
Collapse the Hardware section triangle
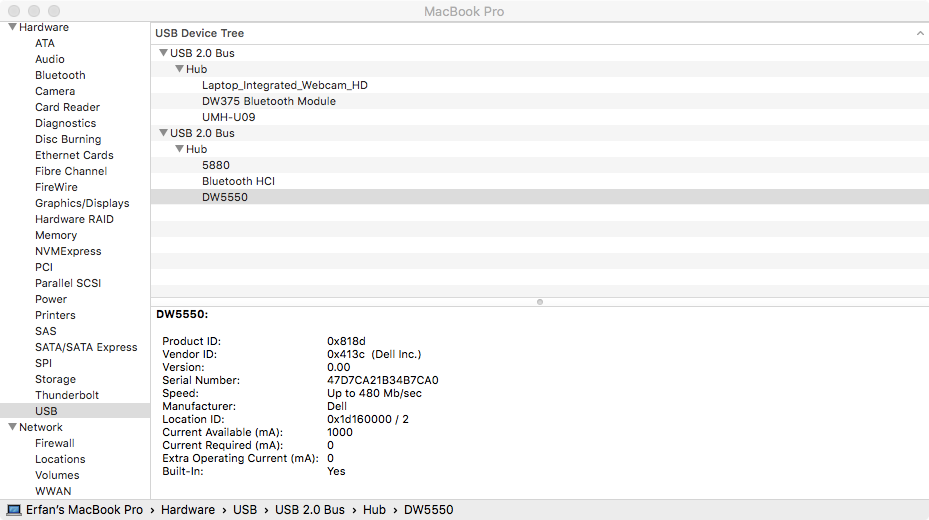pos(12,27)
